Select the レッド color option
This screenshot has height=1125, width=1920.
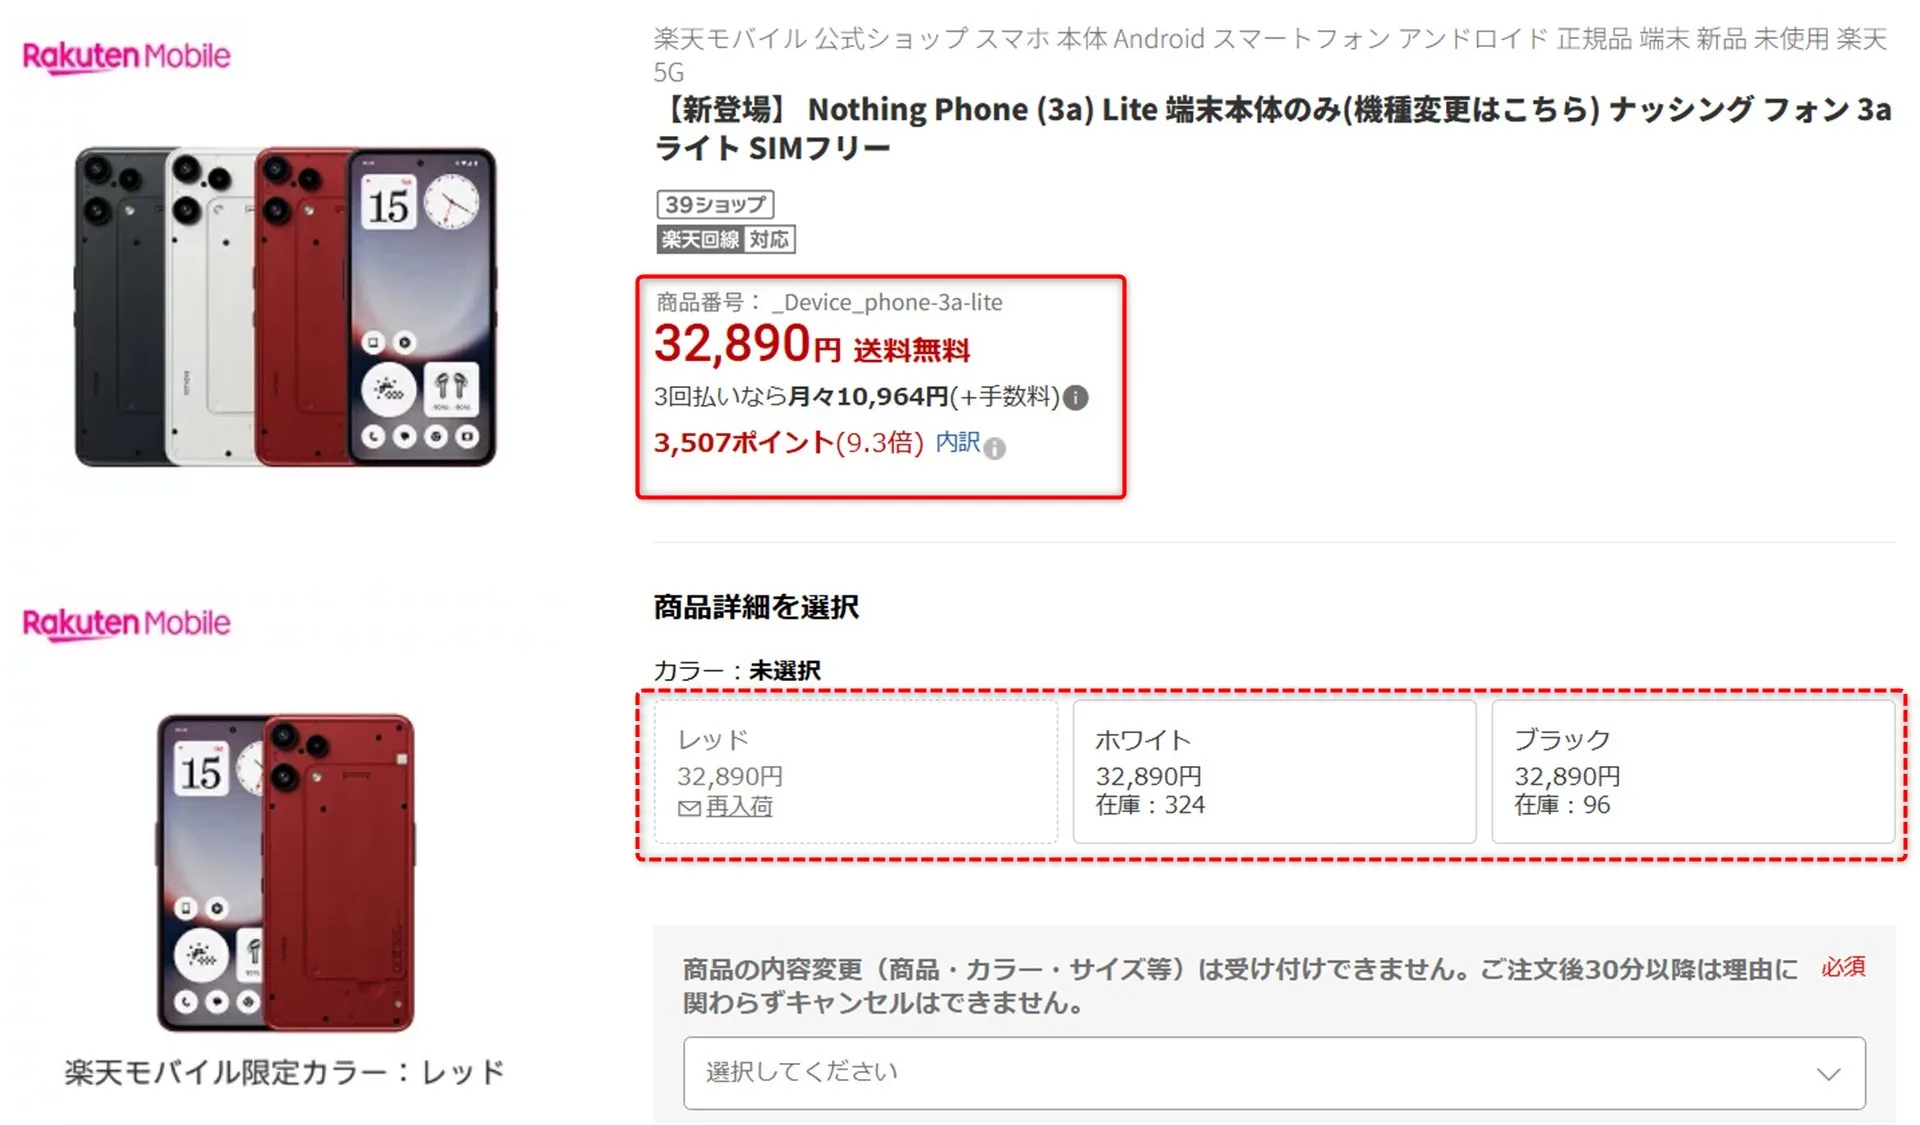point(856,771)
